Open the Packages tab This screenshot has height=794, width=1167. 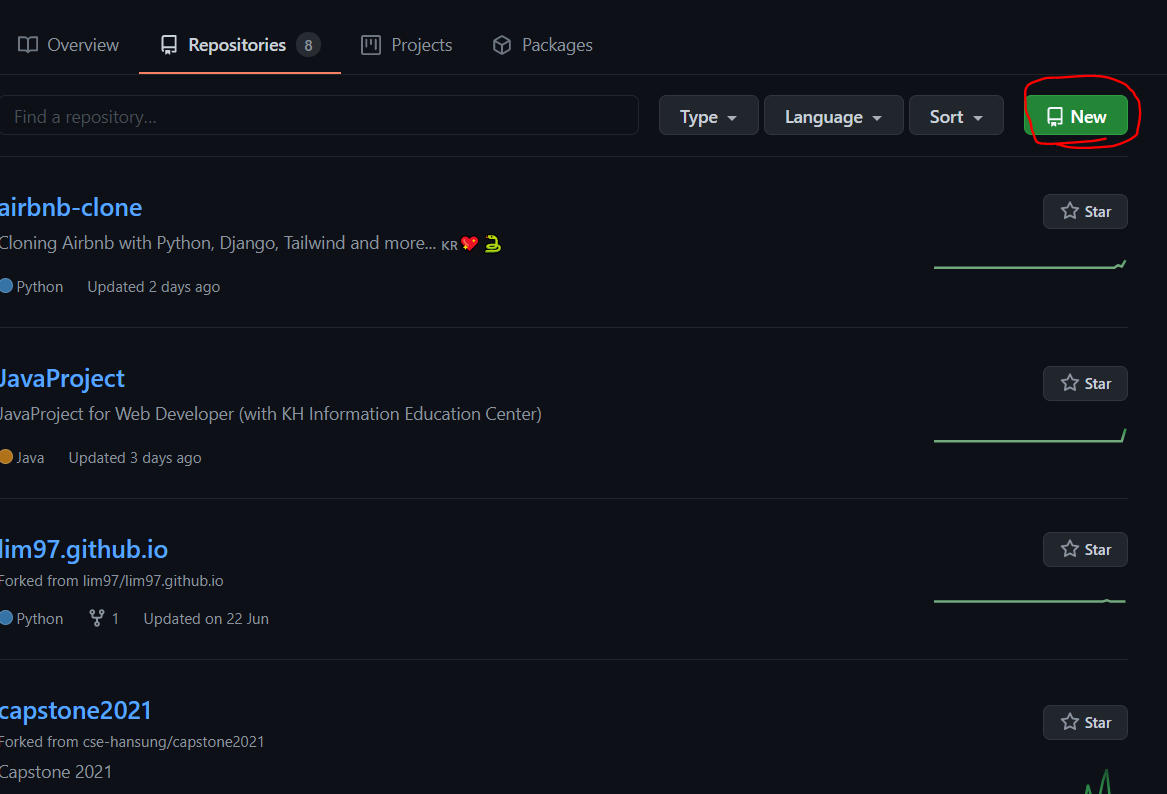coord(543,45)
